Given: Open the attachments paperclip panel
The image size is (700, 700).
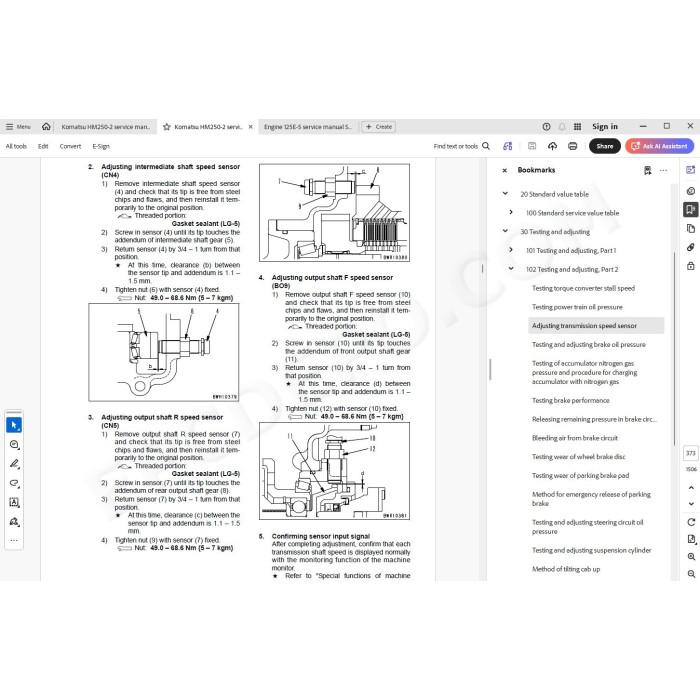Looking at the screenshot, I should coord(691,247).
